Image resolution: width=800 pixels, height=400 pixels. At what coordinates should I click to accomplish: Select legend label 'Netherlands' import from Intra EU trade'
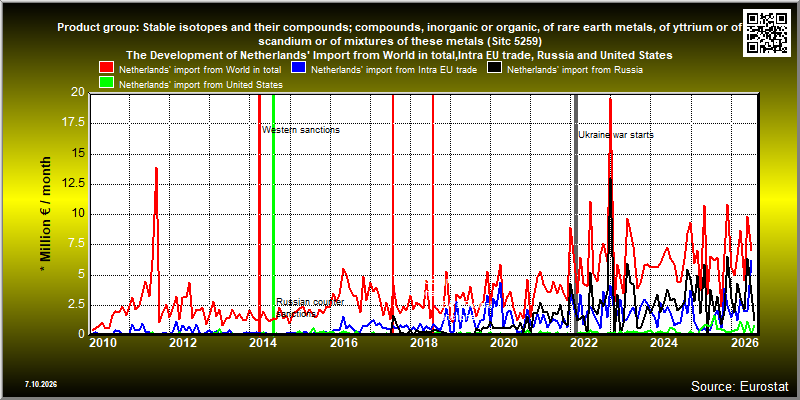pyautogui.click(x=394, y=70)
